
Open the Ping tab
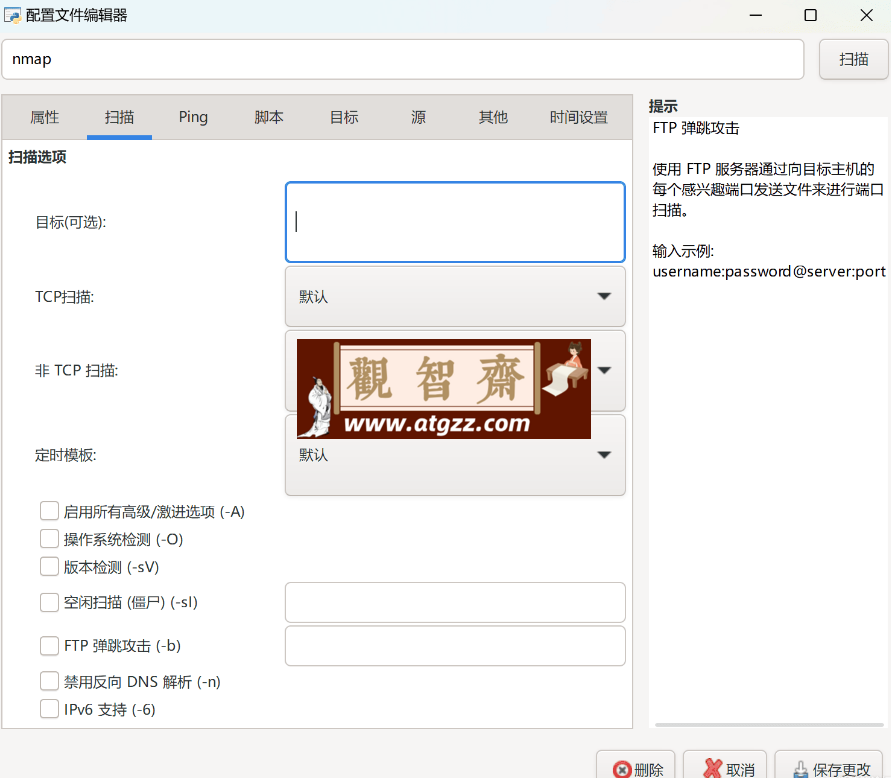click(193, 117)
